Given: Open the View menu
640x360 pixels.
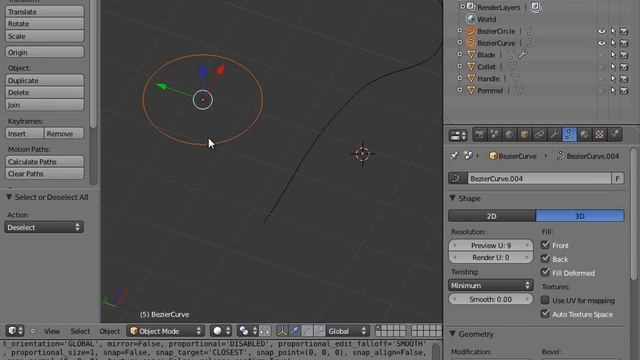Looking at the screenshot, I should click(52, 331).
